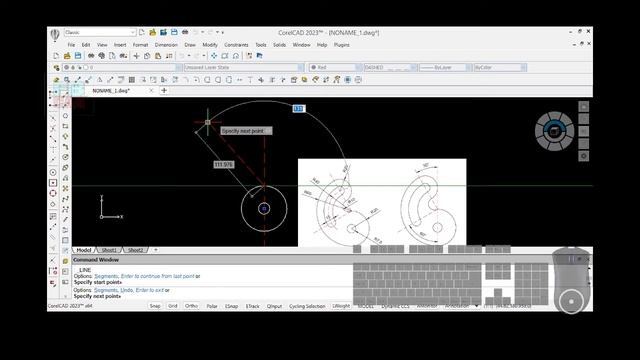Open the Classic workspace dropdown
The width and height of the screenshot is (640, 360).
[100, 32]
